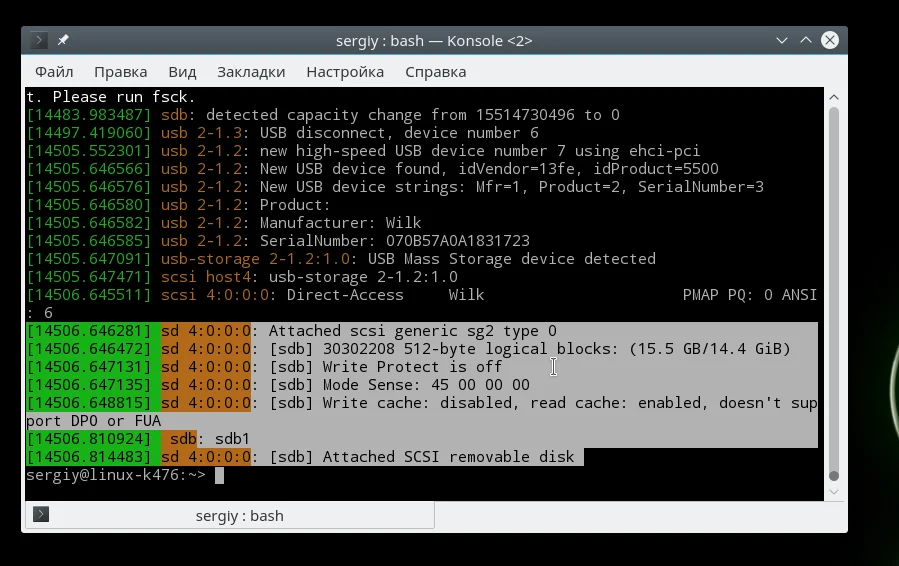Click the 'Write cache: disabled' line
899x566 pixels.
(422, 403)
